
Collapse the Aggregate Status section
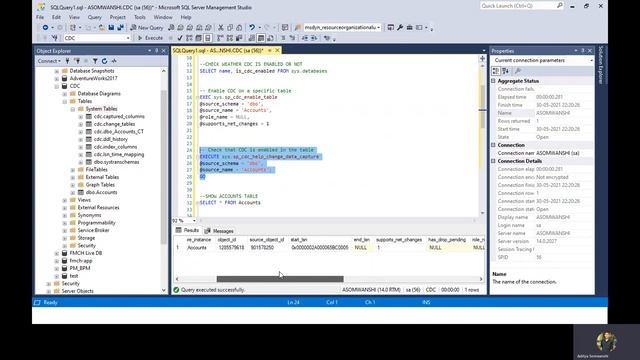tap(493, 81)
